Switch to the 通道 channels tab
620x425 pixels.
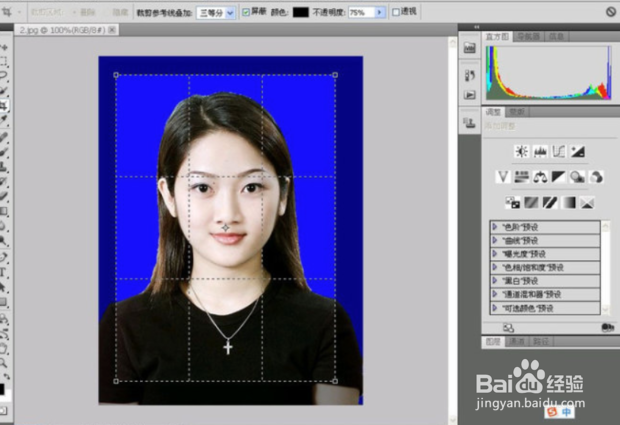click(x=516, y=342)
